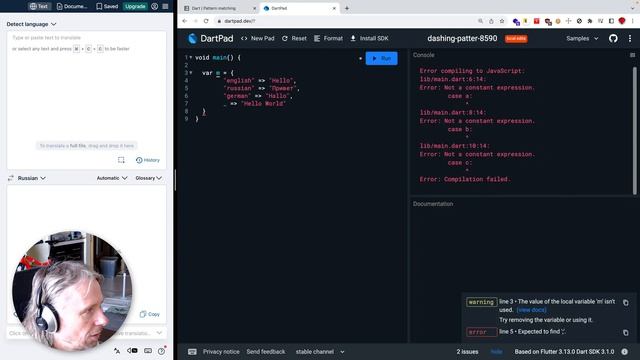Open the browser extensions puzzle icon
The width and height of the screenshot is (640, 360).
(x=590, y=21)
